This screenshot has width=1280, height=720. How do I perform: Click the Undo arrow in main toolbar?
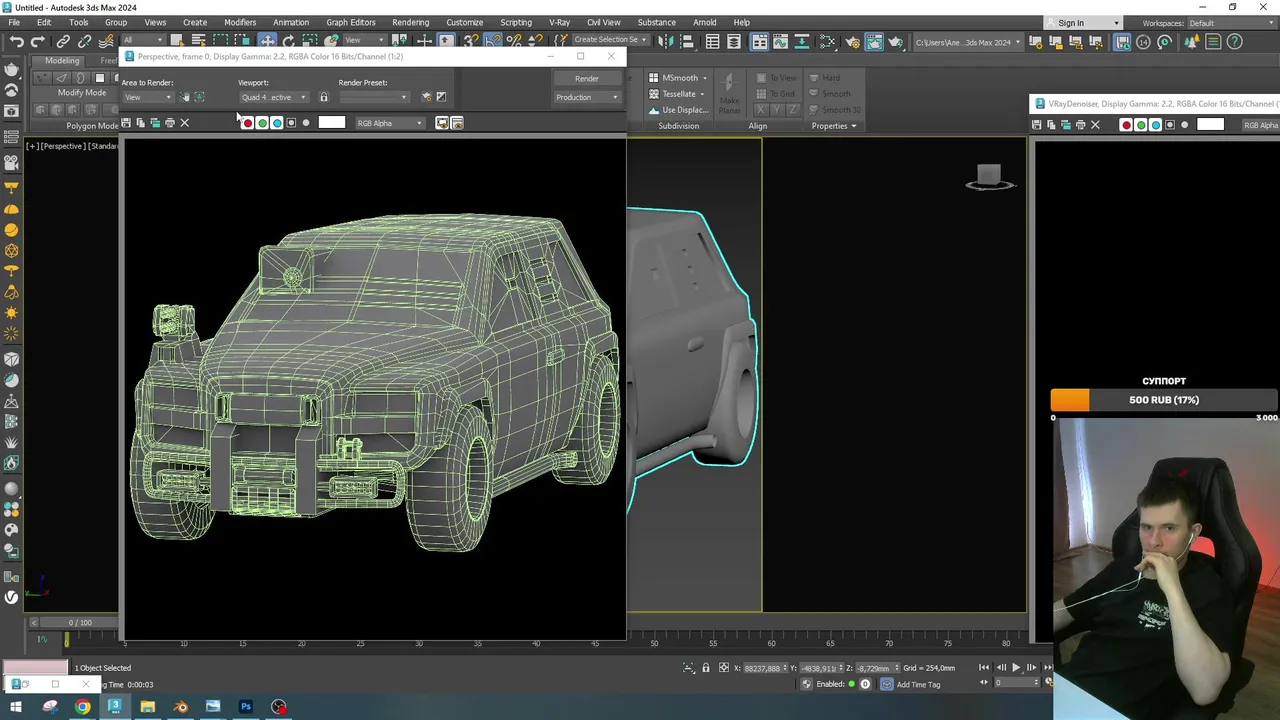17,41
